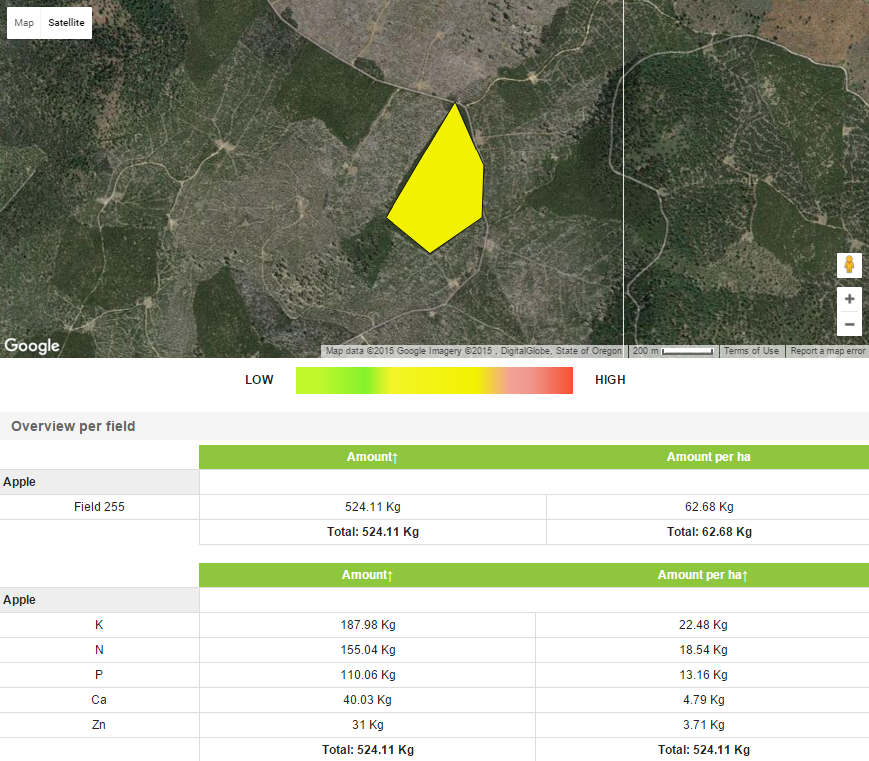Sort first table by Amount column
The image size is (869, 761).
(372, 457)
